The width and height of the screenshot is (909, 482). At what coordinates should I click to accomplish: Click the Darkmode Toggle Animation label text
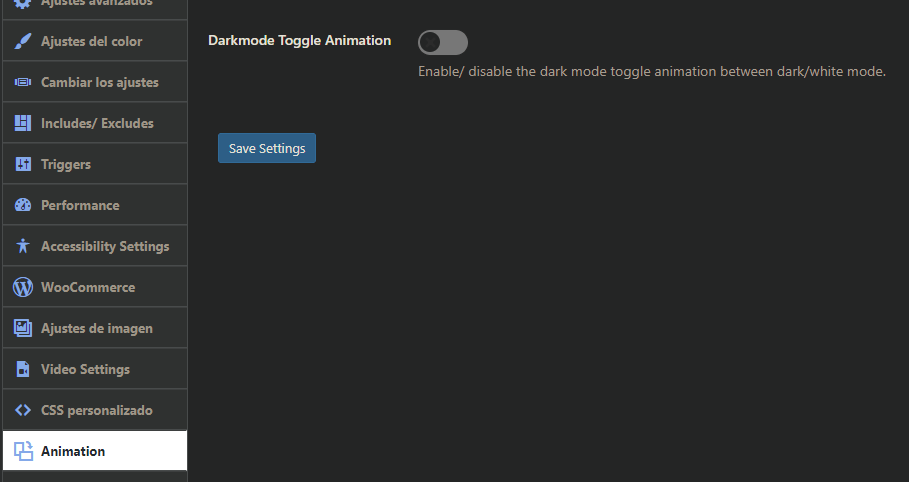coord(300,41)
